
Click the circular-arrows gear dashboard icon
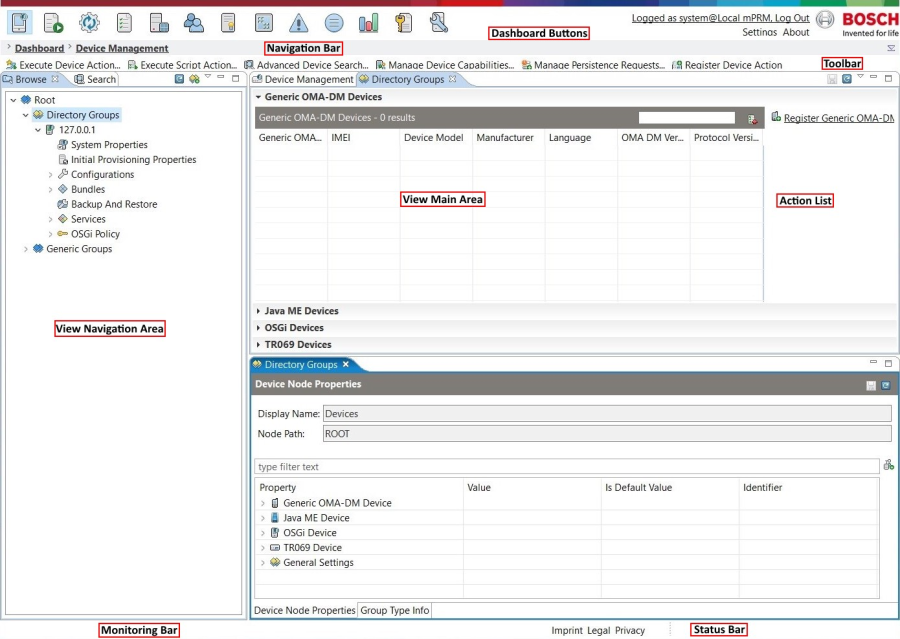tap(89, 23)
